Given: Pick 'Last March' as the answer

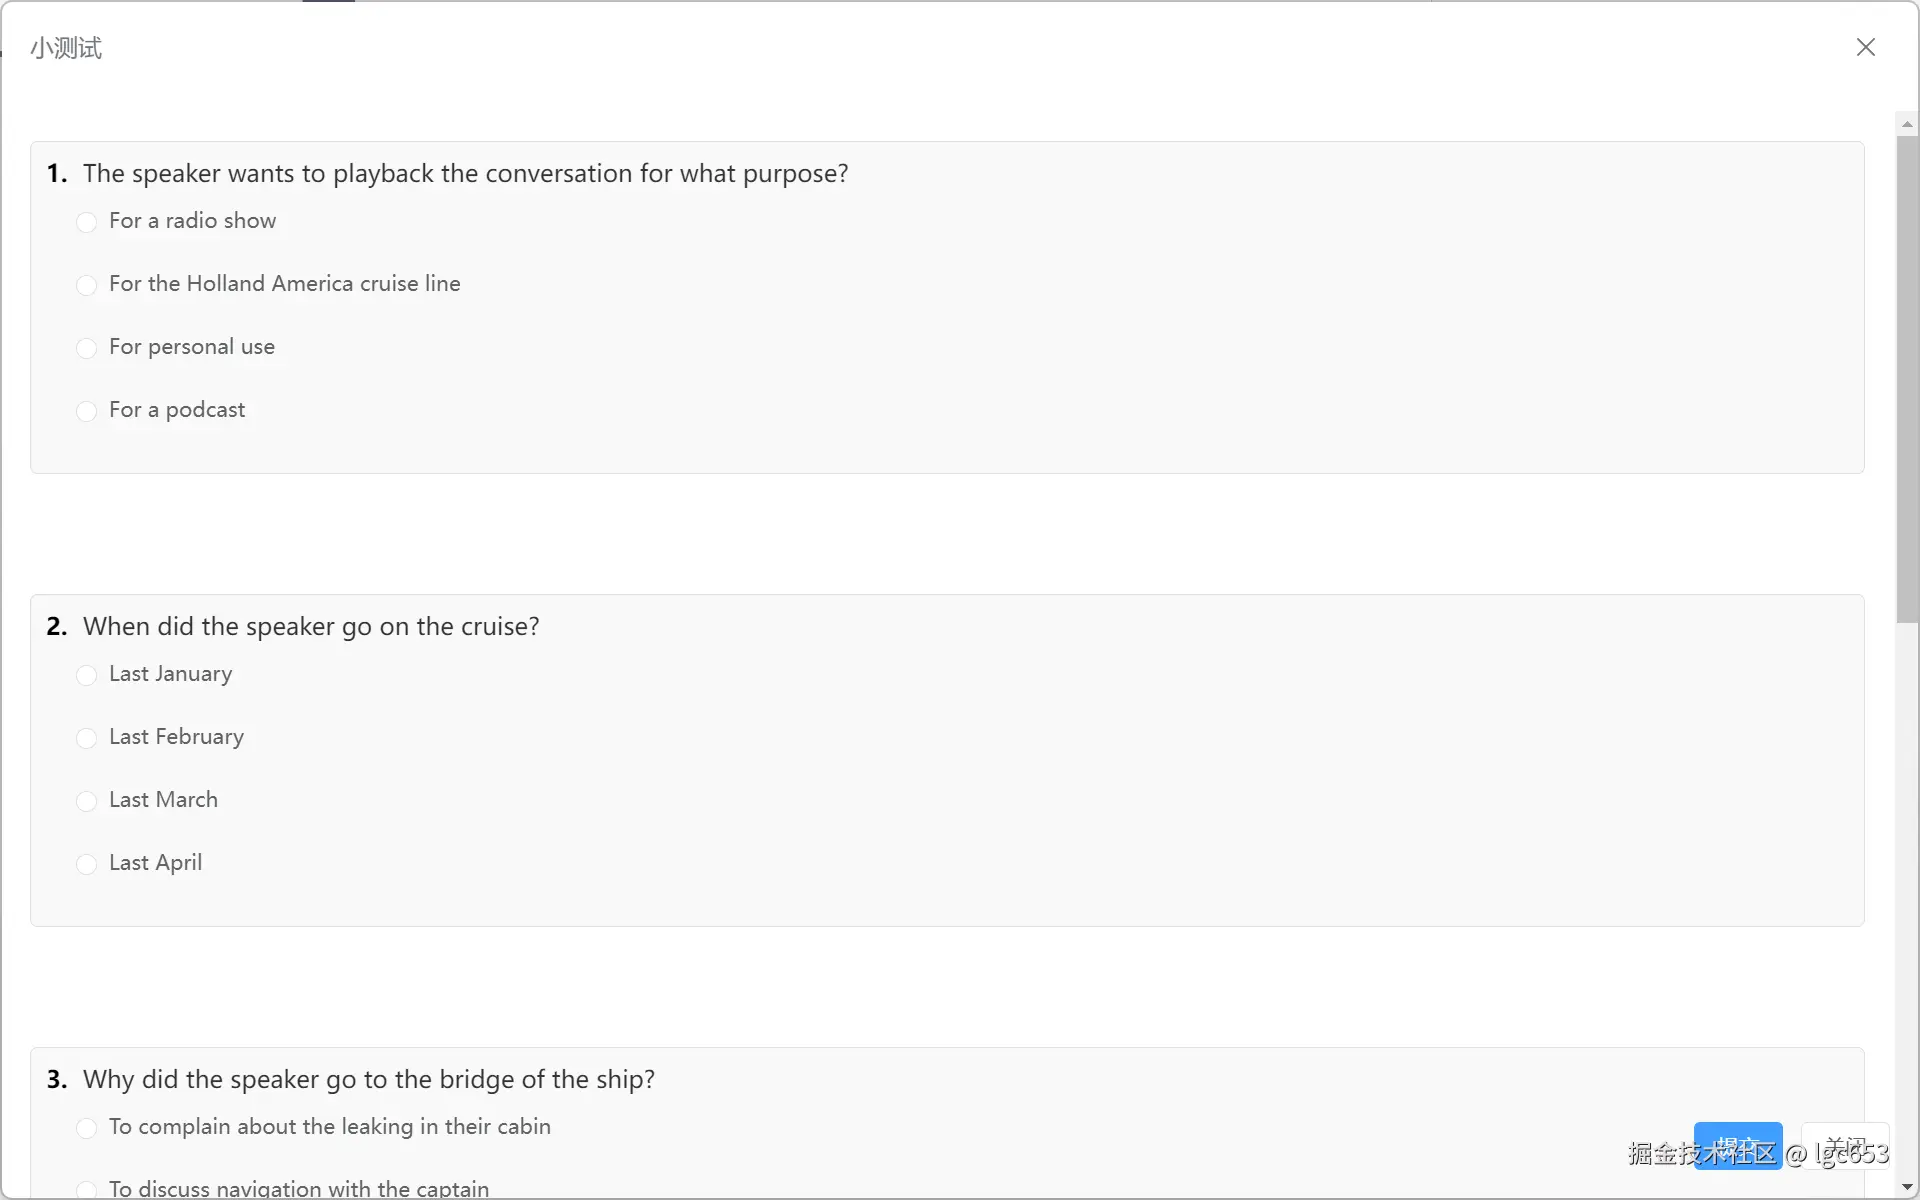Looking at the screenshot, I should tap(87, 801).
